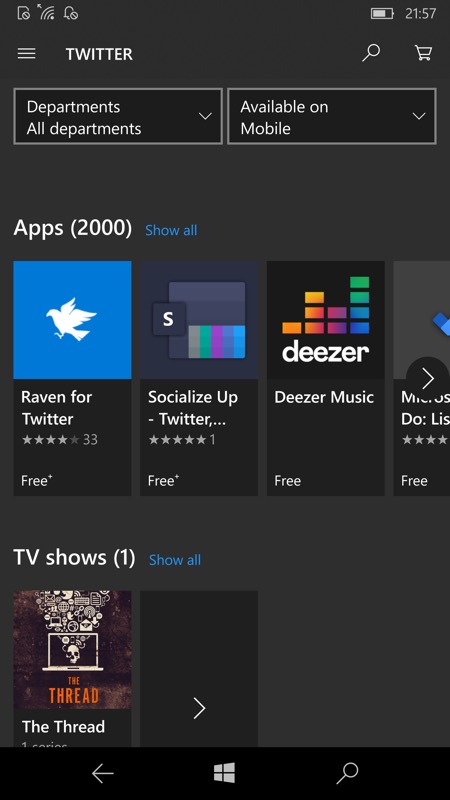Open the Deezer Music app icon
The height and width of the screenshot is (800, 450).
[326, 320]
